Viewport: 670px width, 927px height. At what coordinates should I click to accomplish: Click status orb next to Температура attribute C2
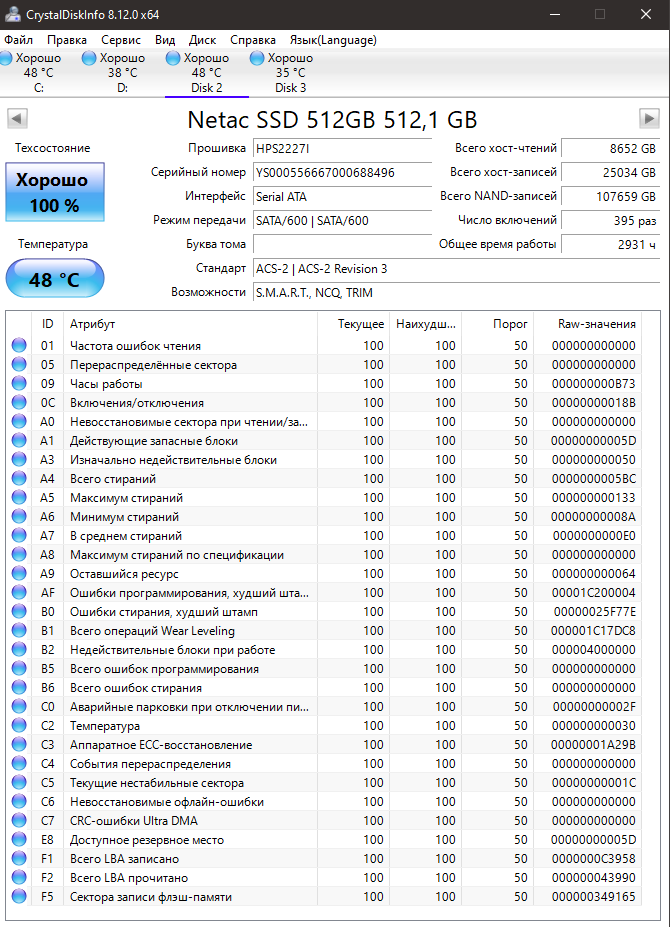click(x=19, y=726)
